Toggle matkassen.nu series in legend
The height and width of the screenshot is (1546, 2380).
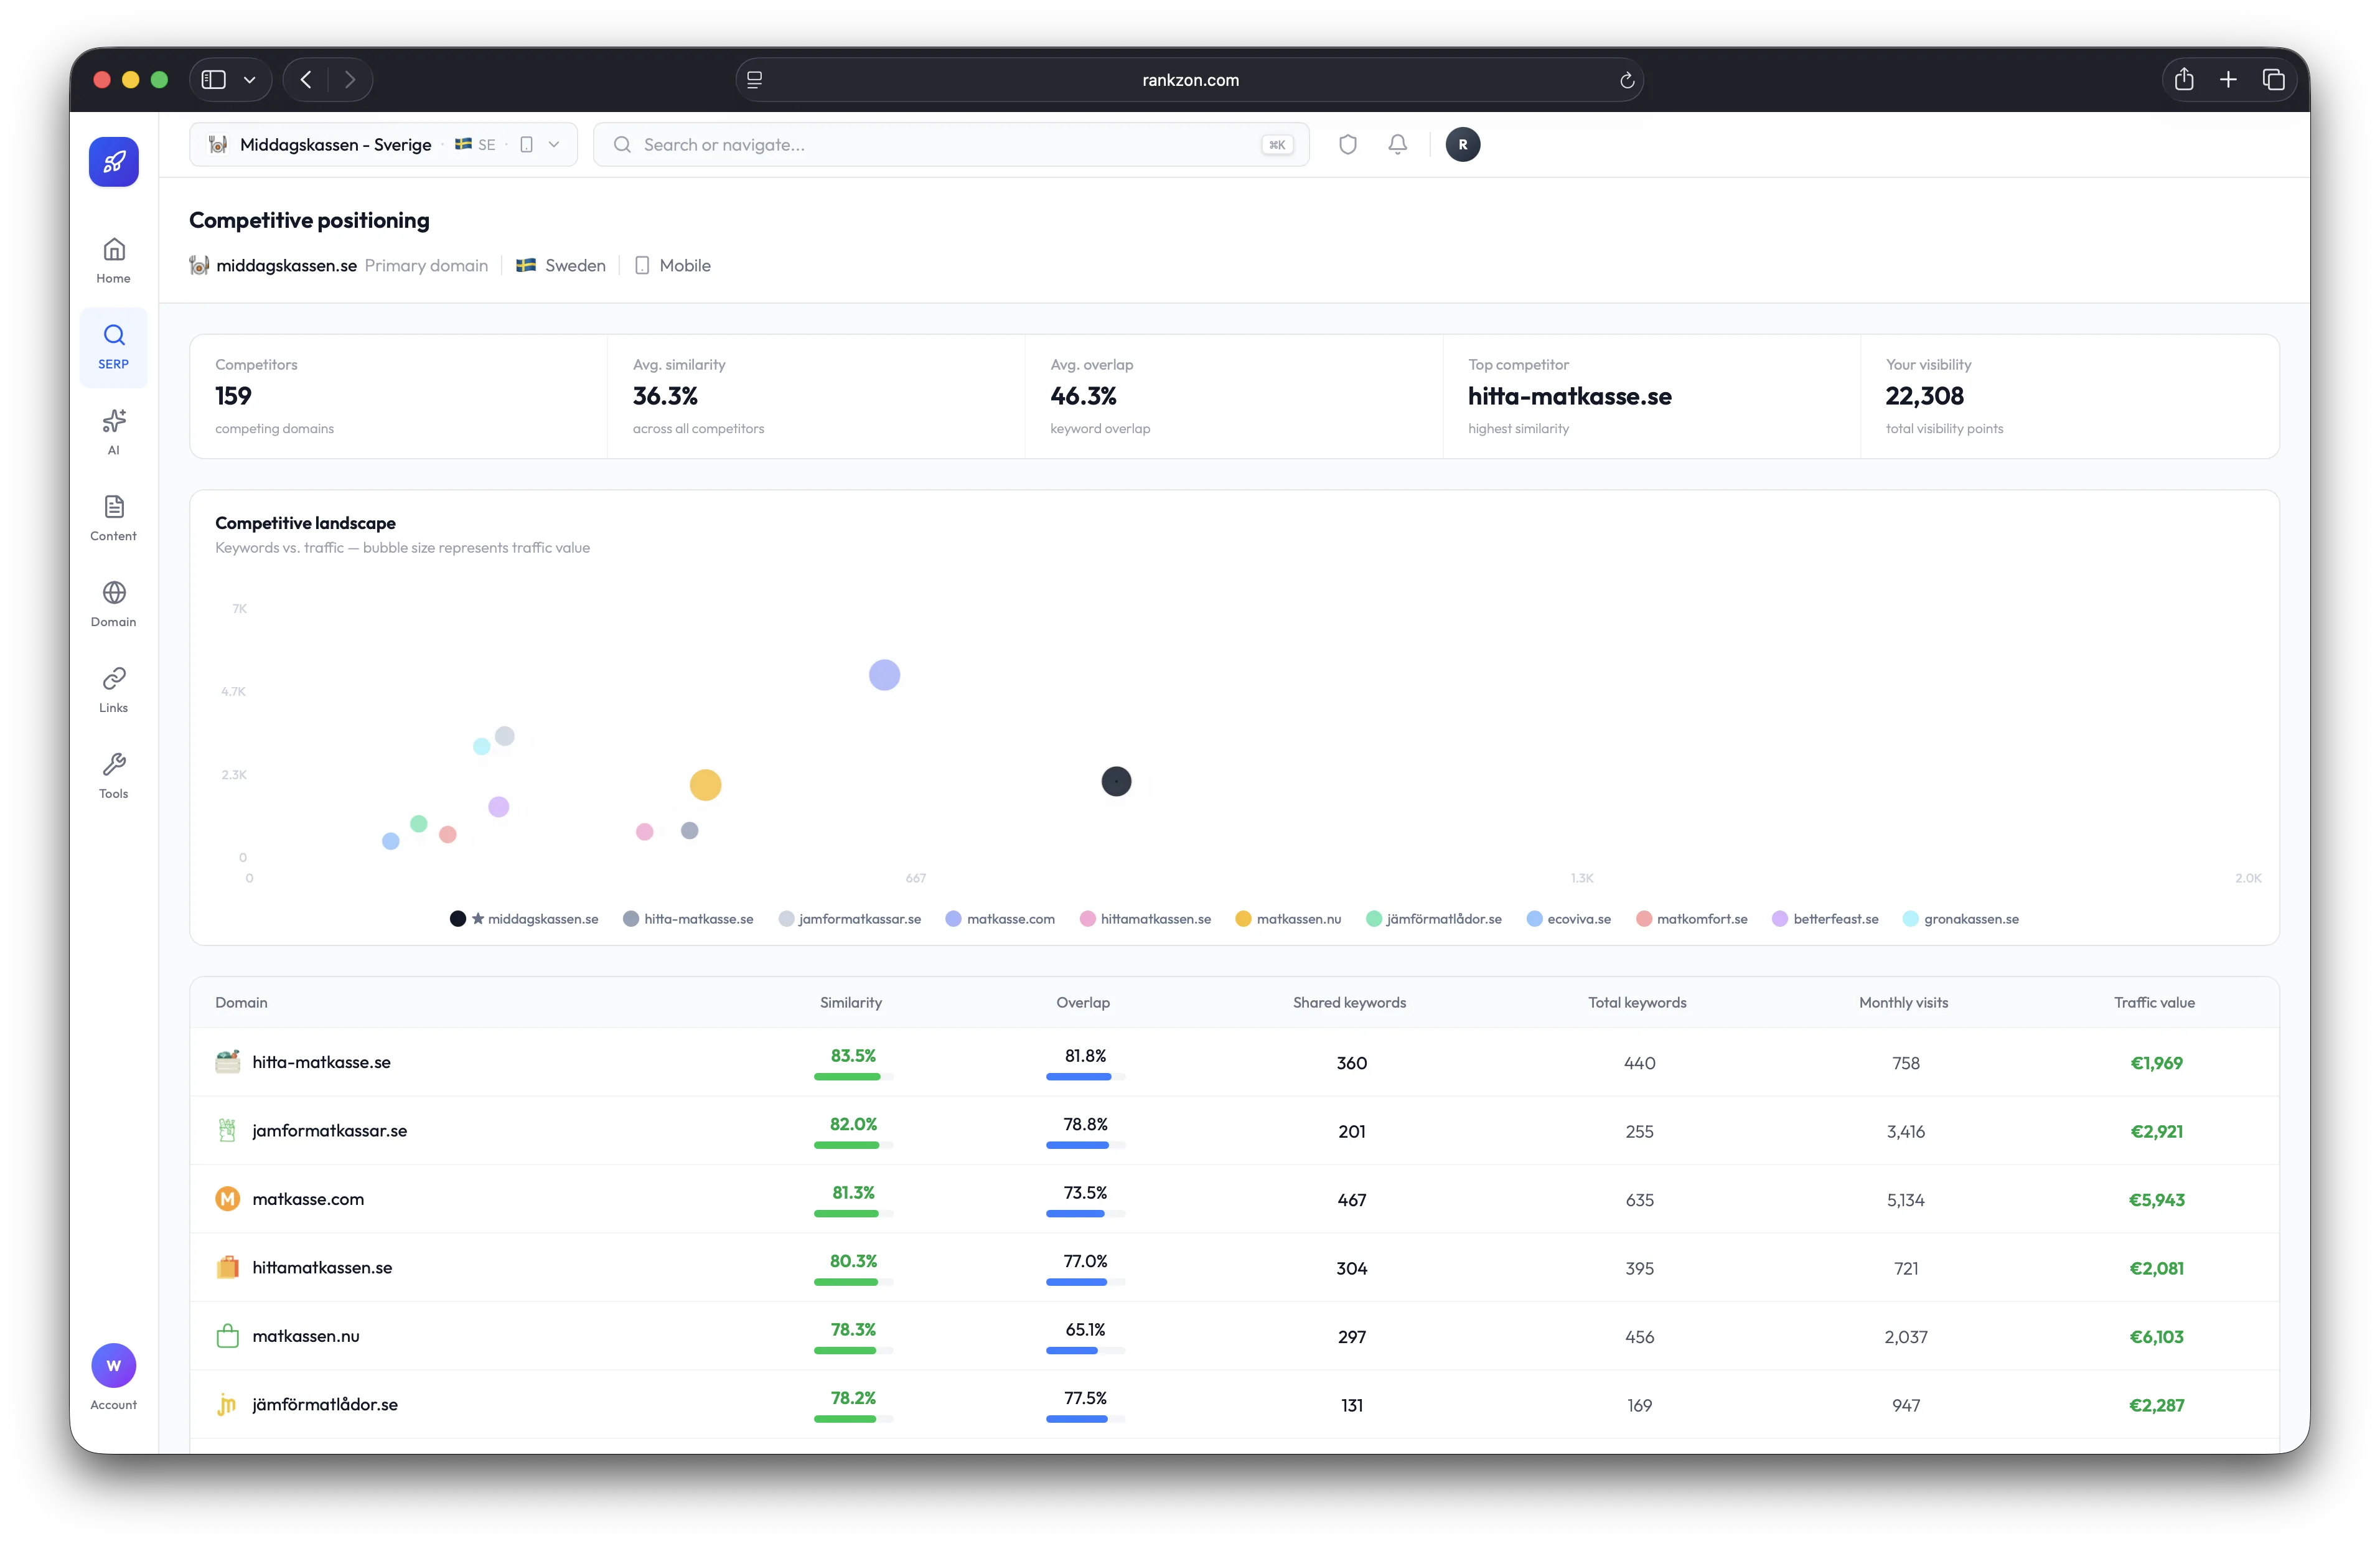[x=1289, y=919]
